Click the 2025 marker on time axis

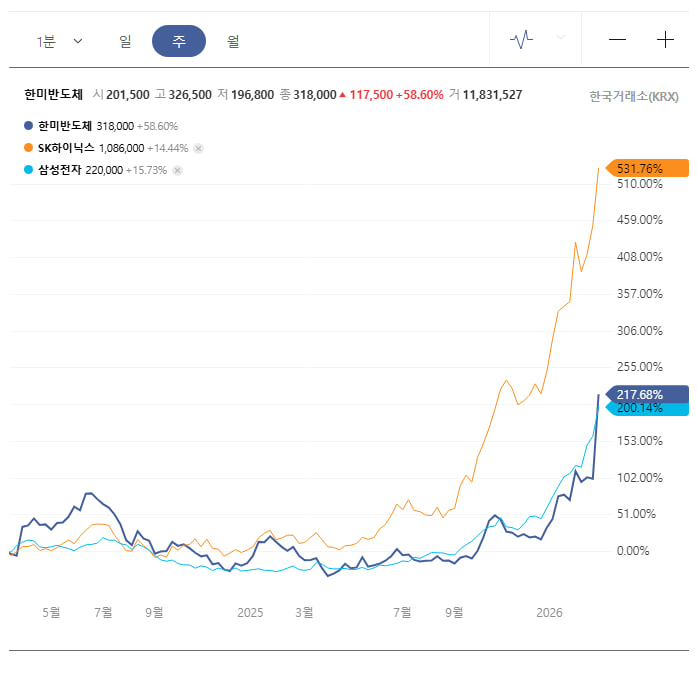(250, 613)
